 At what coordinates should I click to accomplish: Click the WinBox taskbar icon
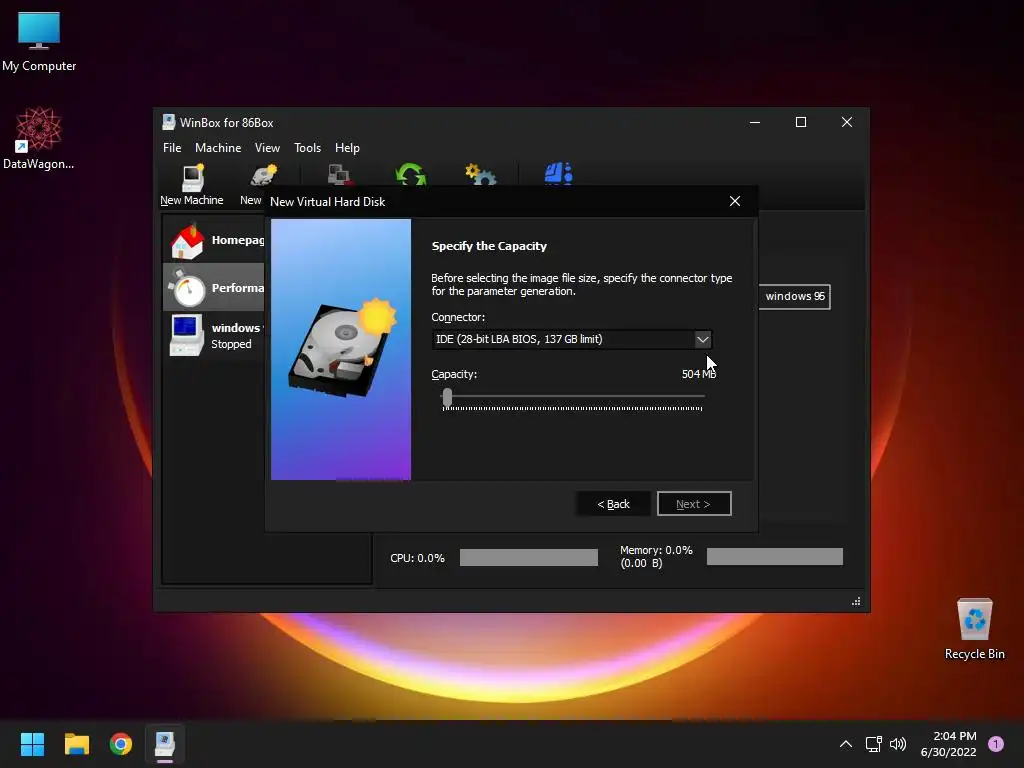pos(165,744)
